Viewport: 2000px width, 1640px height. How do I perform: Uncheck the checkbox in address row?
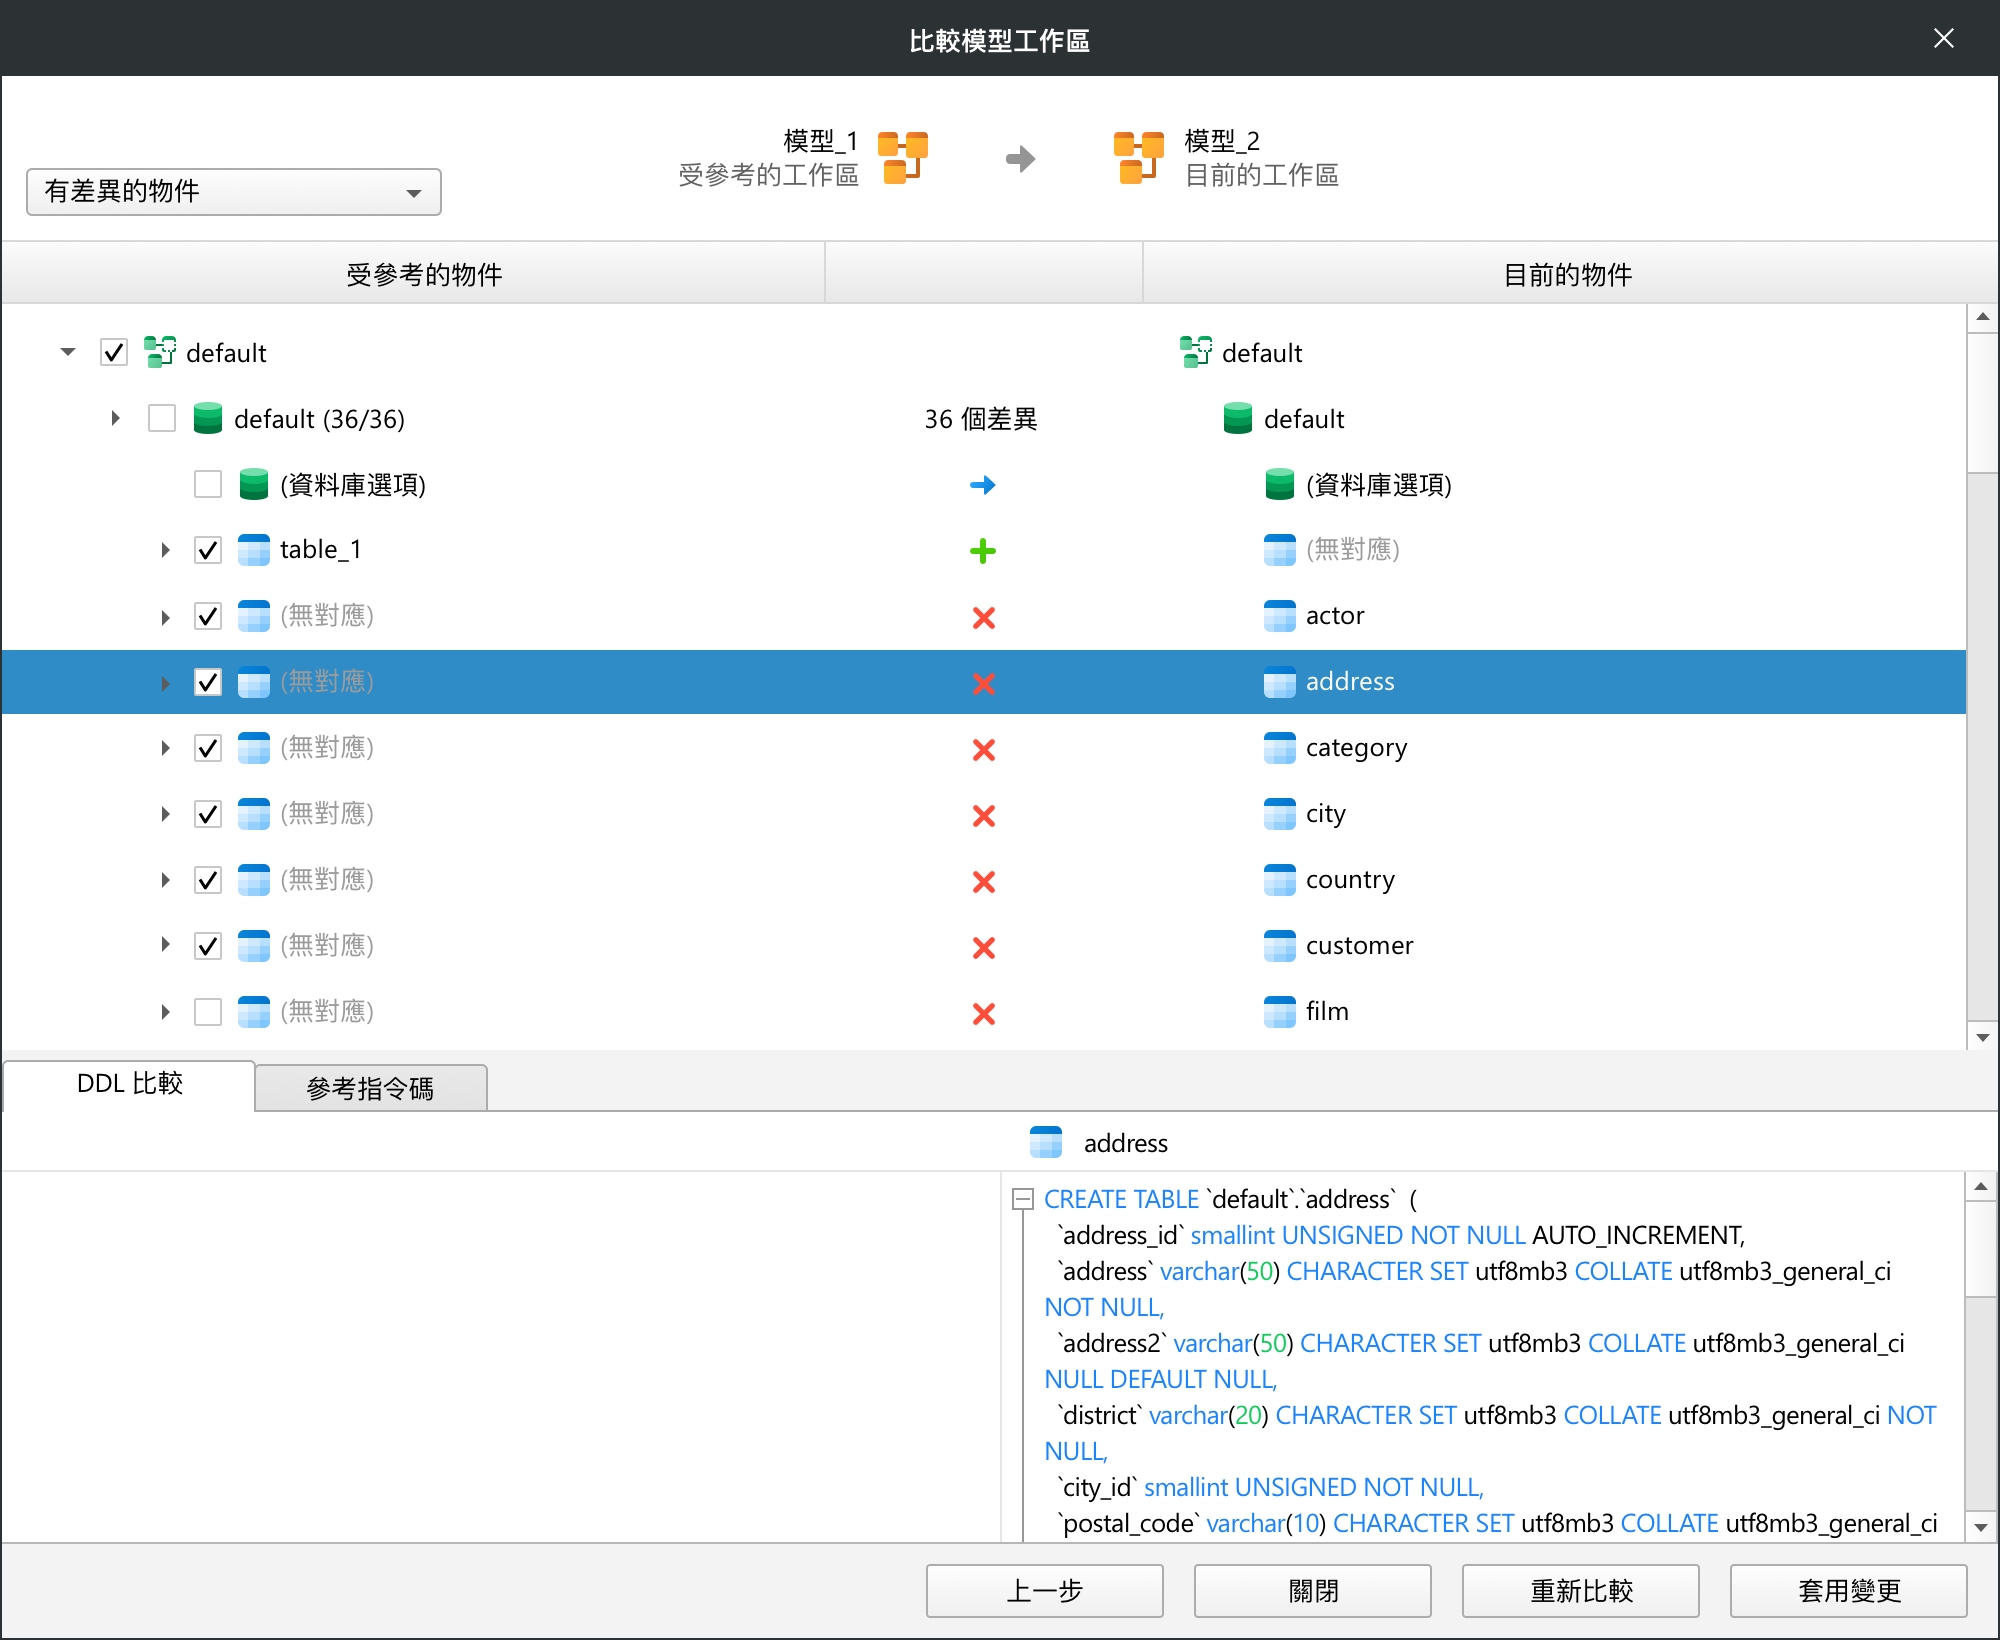tap(208, 682)
